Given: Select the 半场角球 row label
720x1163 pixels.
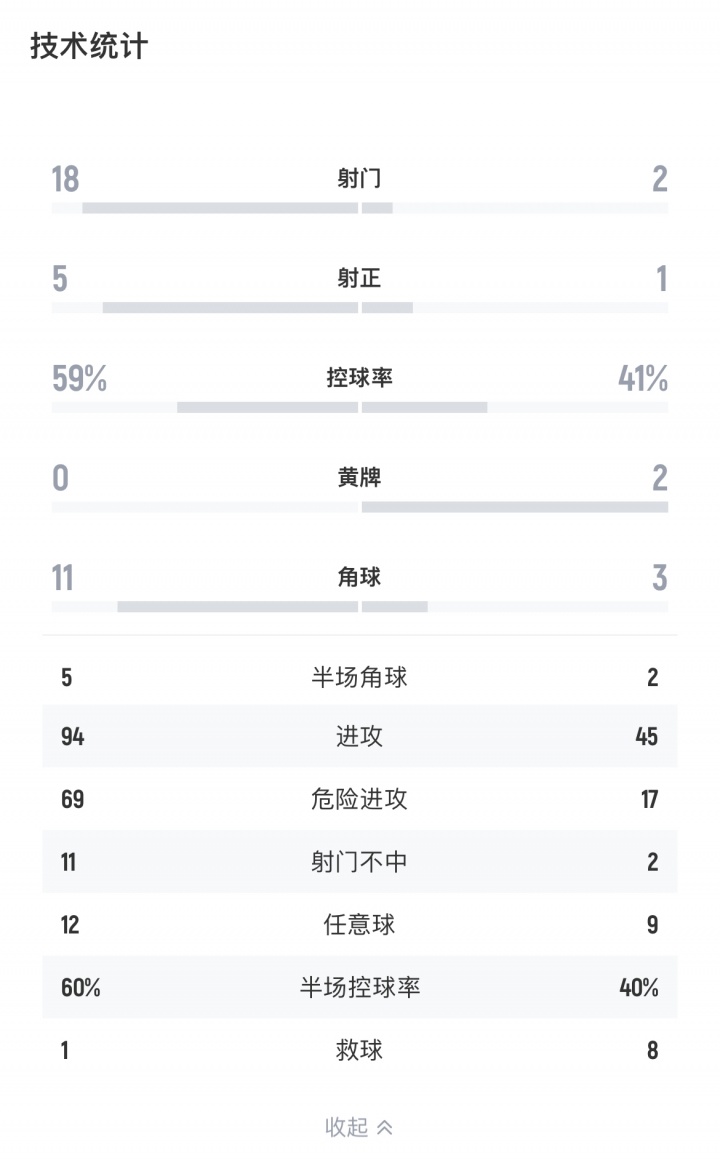Looking at the screenshot, I should [x=359, y=678].
